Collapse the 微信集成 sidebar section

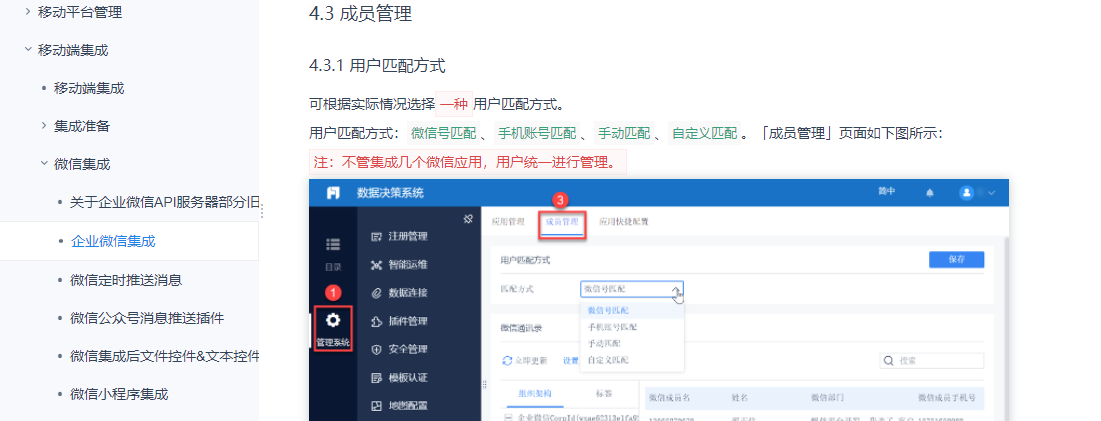coord(44,164)
